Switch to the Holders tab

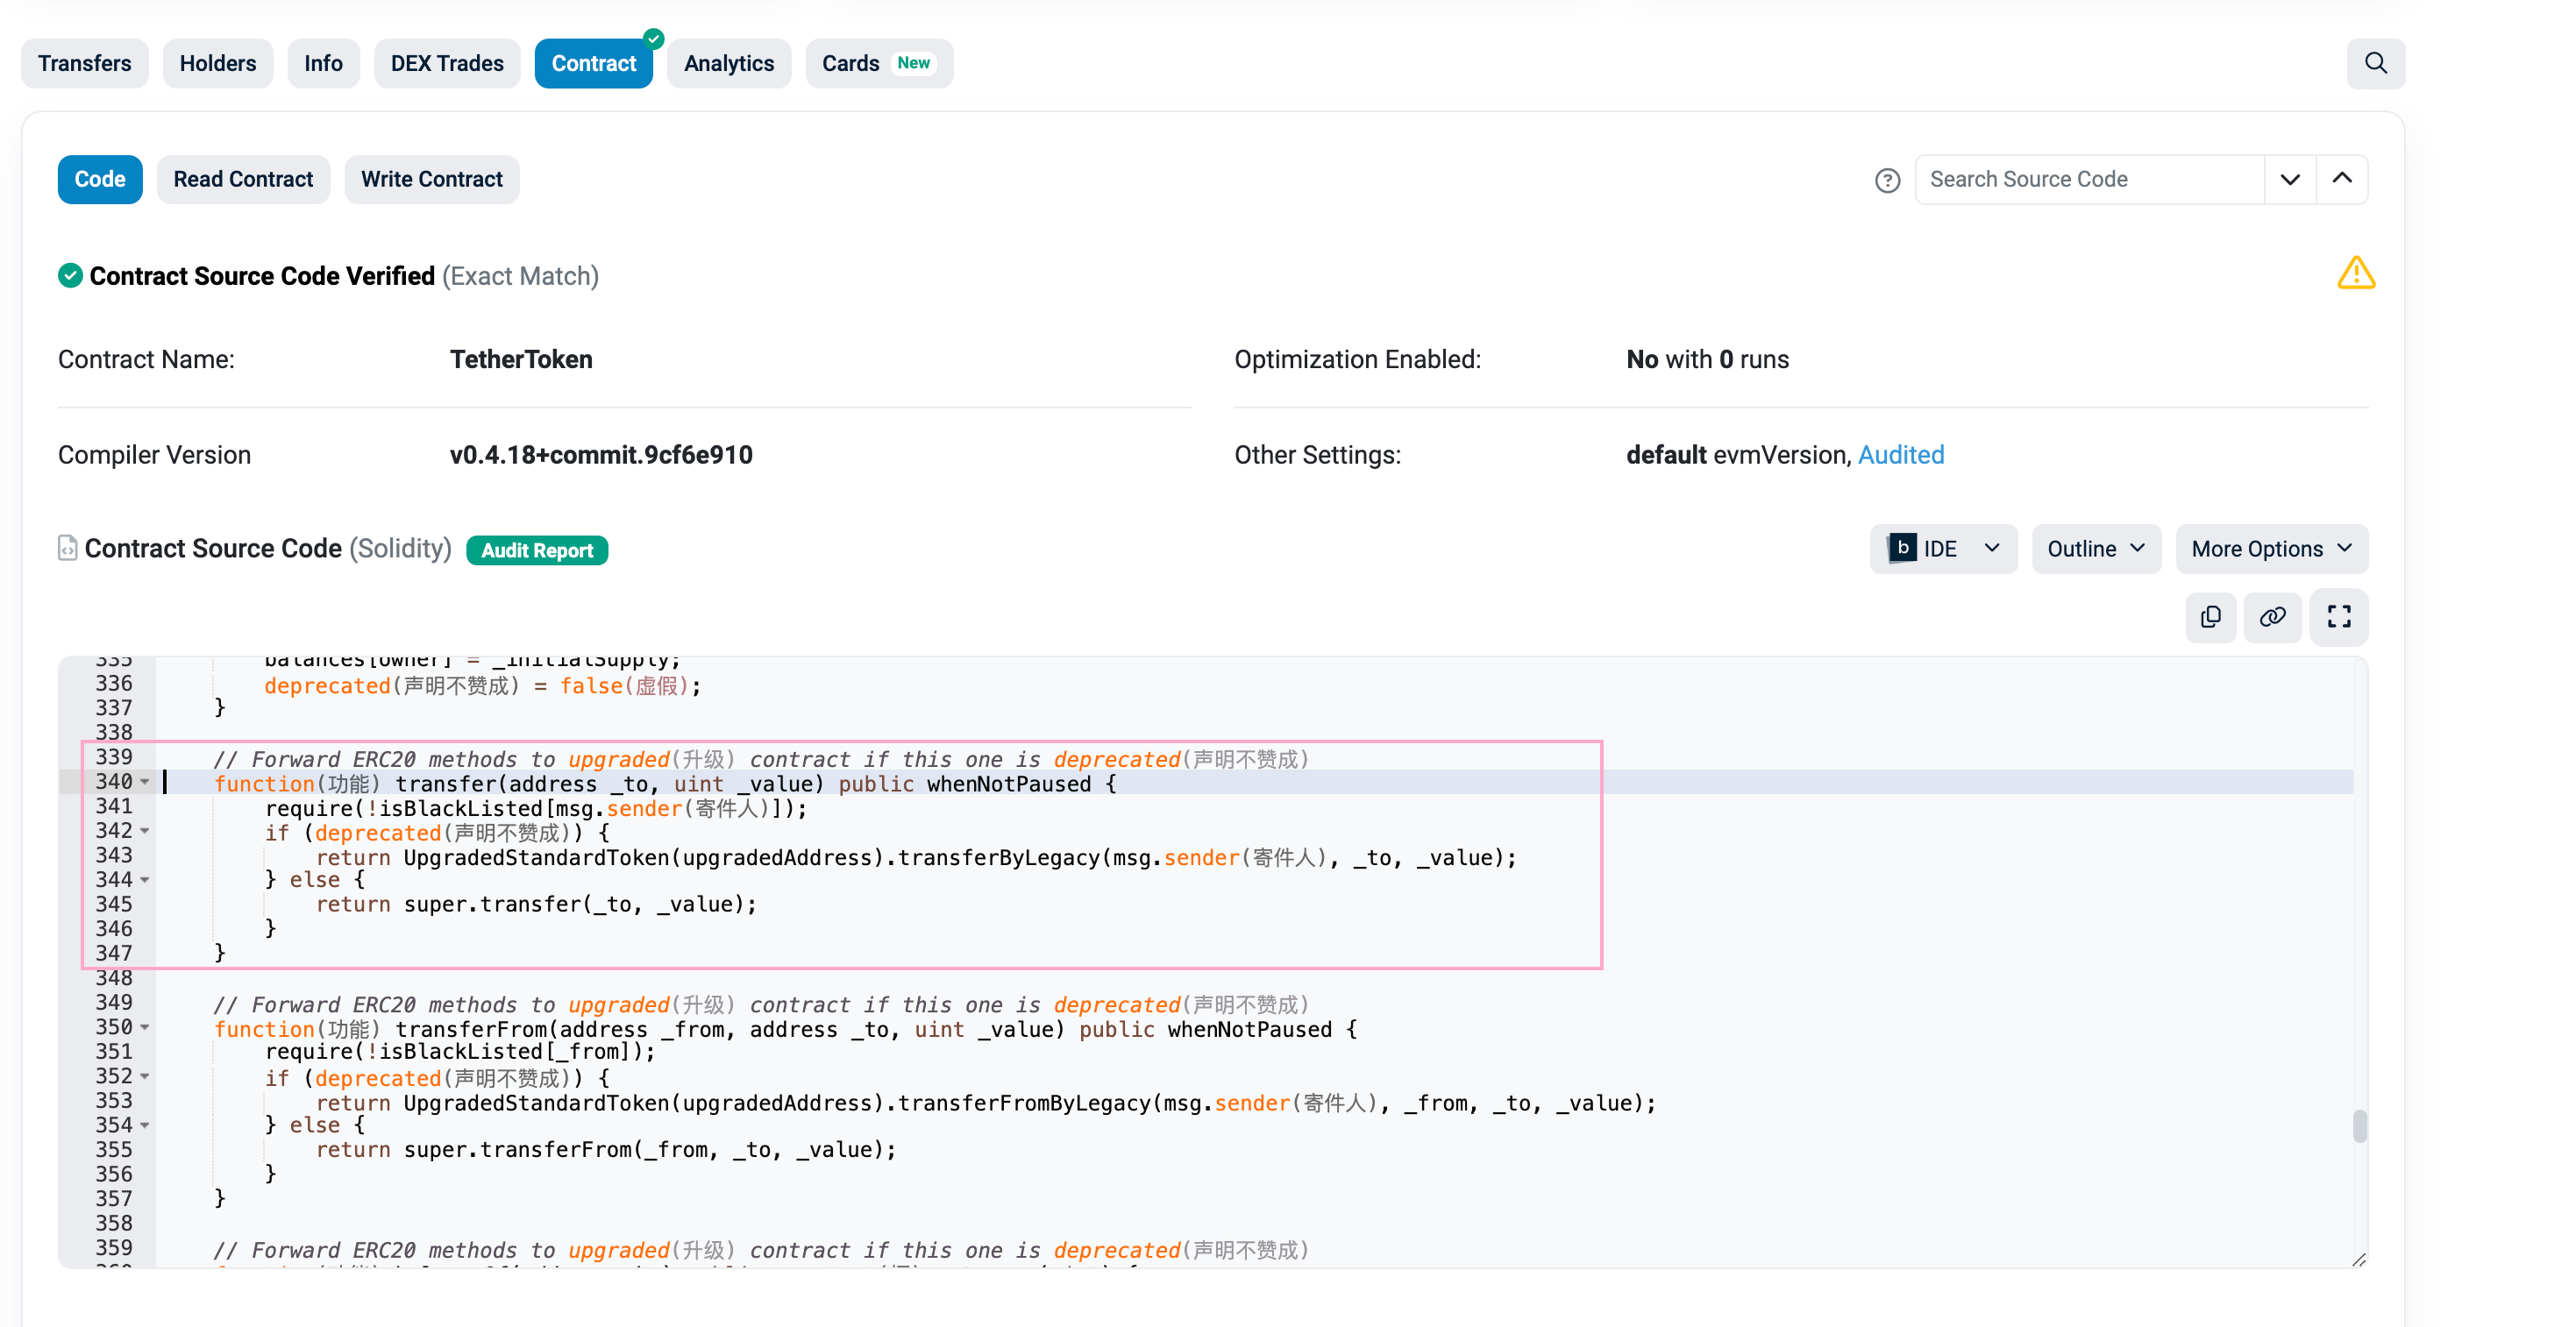217,63
